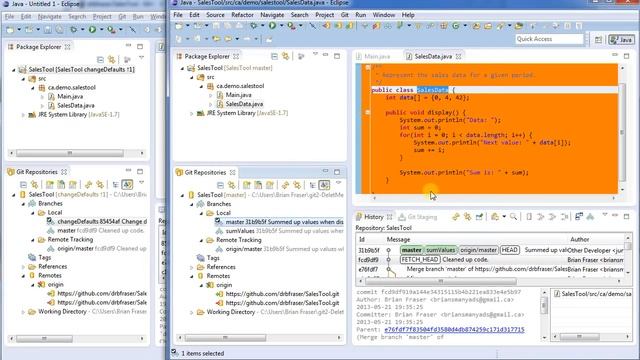Collapse All in front Package Explorer toolbar

(274, 56)
